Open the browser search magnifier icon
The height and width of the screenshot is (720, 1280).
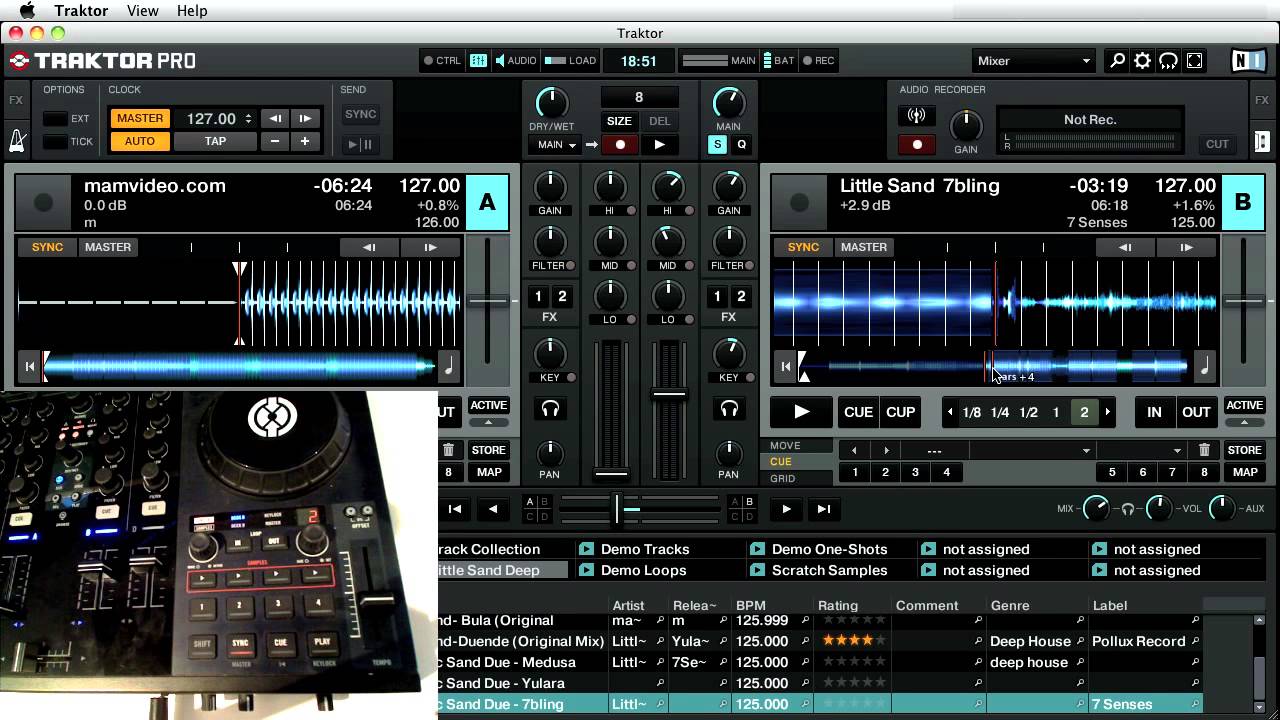pos(1117,61)
